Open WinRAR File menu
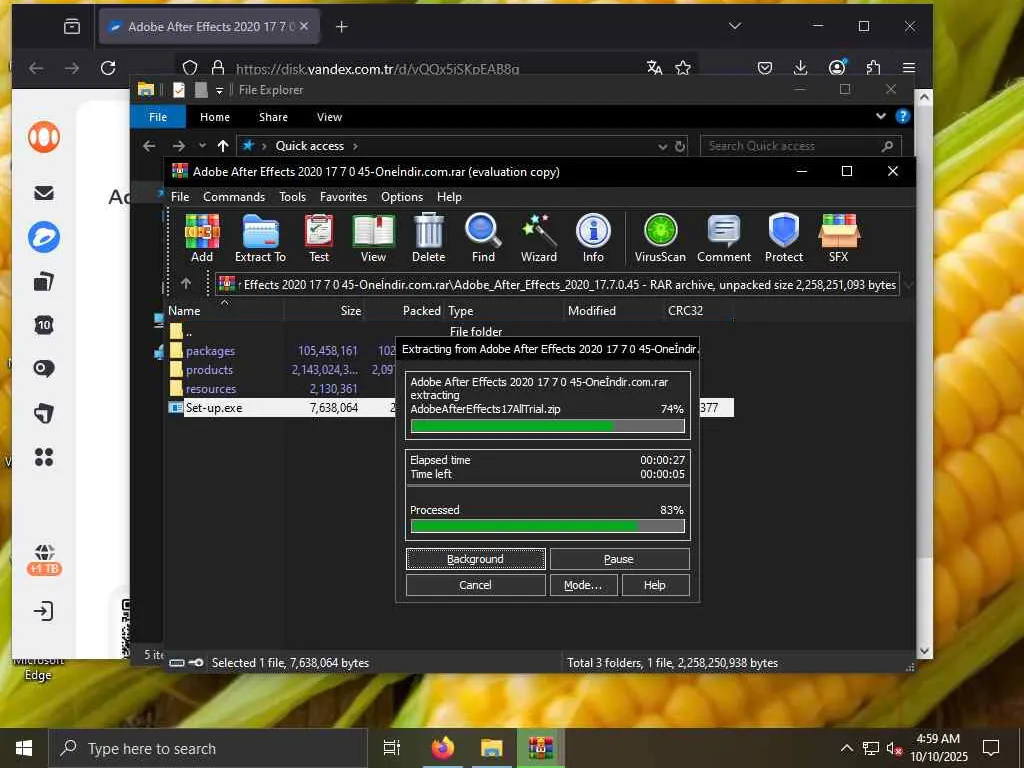Image resolution: width=1024 pixels, height=768 pixels. (x=180, y=197)
